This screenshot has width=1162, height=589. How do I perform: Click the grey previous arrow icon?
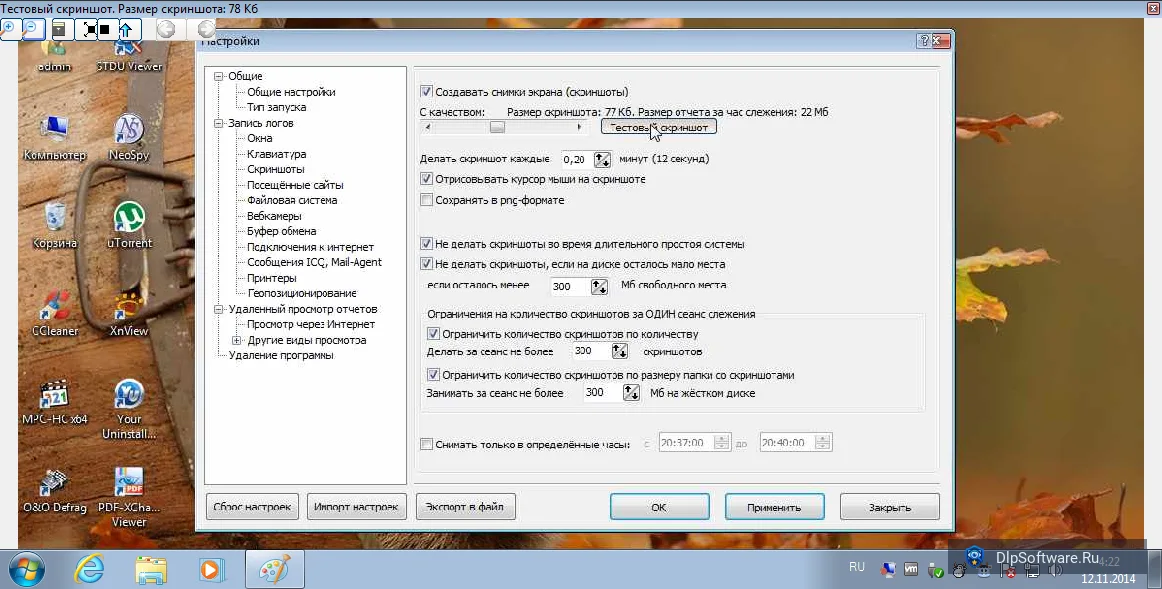[x=167, y=29]
